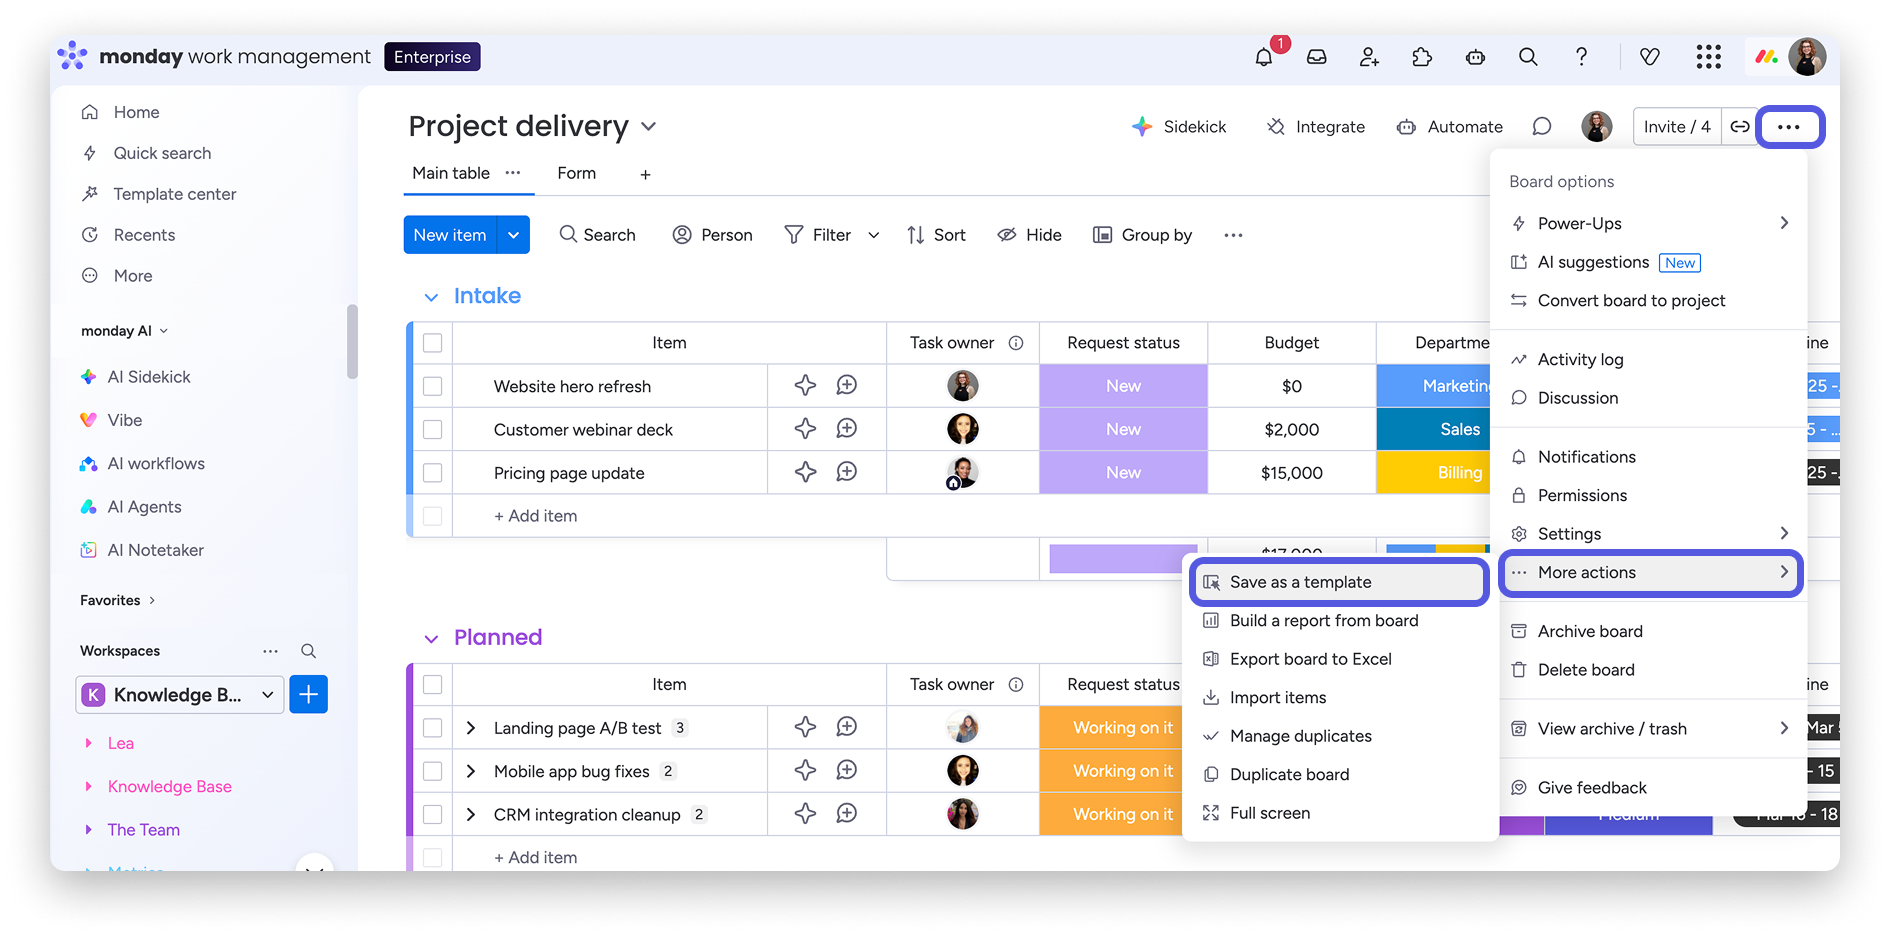Viewport: 1890px width, 936px height.
Task: Open the notifications bell icon
Action: pyautogui.click(x=1264, y=57)
